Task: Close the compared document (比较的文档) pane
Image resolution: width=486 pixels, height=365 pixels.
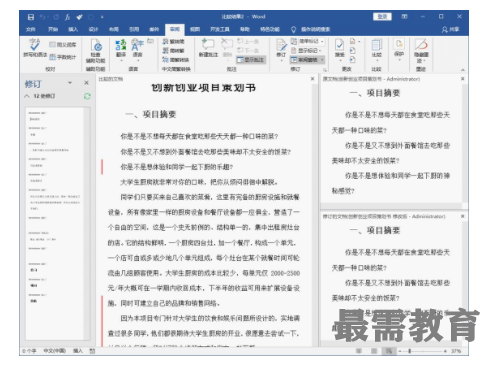Action: coord(312,79)
